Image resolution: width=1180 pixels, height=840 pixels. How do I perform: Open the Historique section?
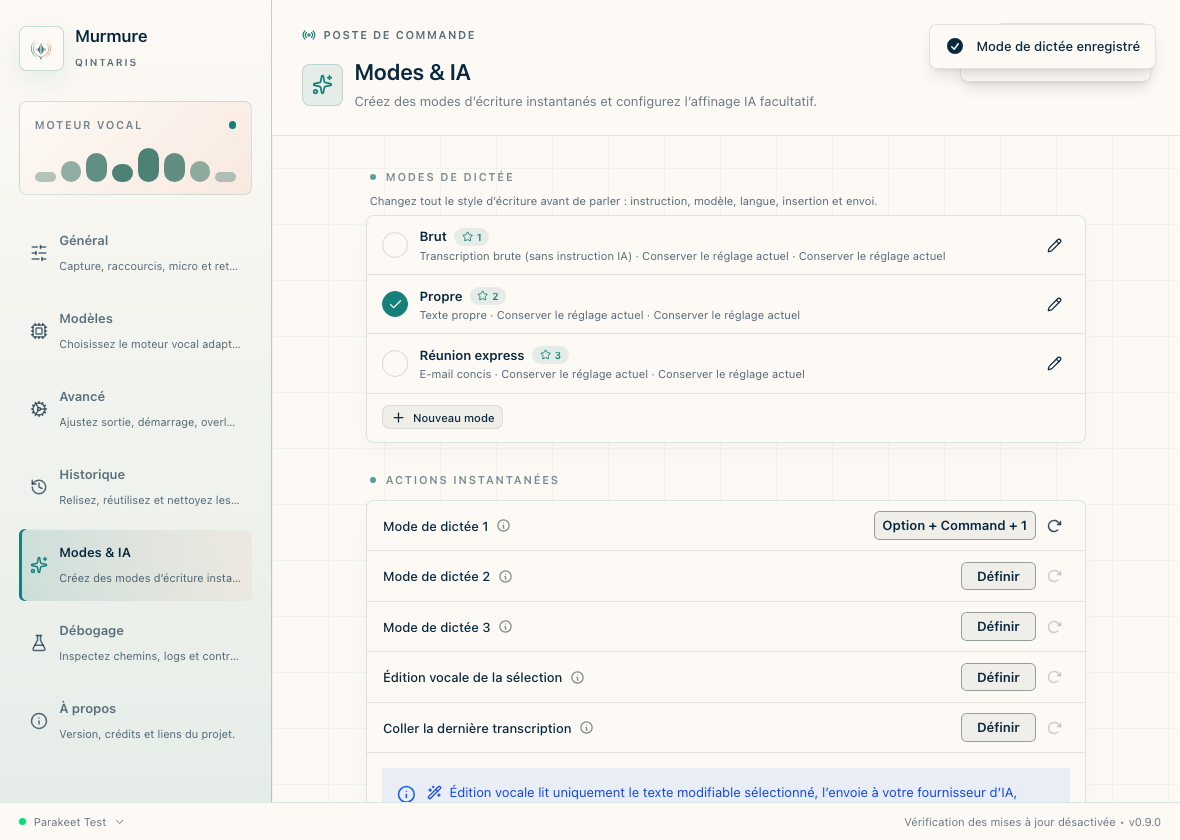[135, 487]
